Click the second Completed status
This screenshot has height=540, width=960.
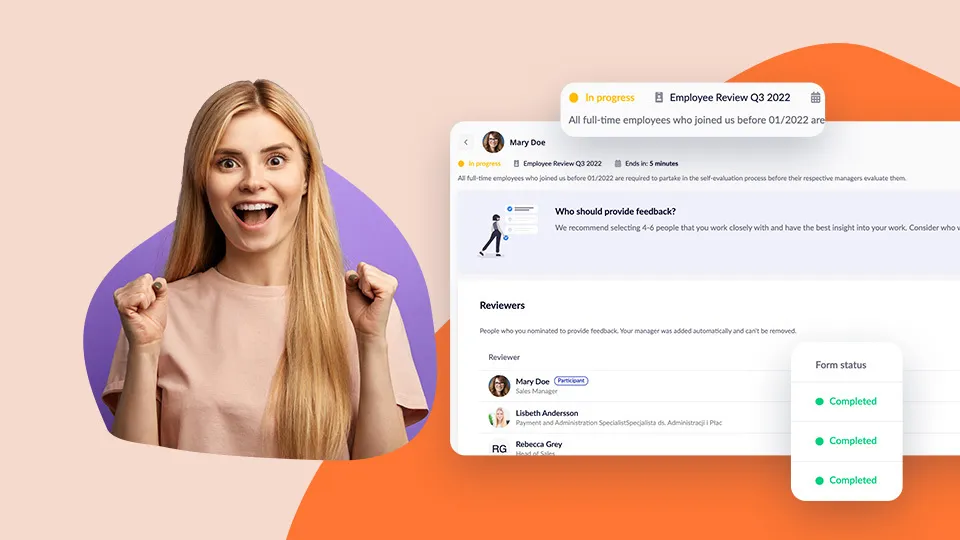pyautogui.click(x=845, y=441)
